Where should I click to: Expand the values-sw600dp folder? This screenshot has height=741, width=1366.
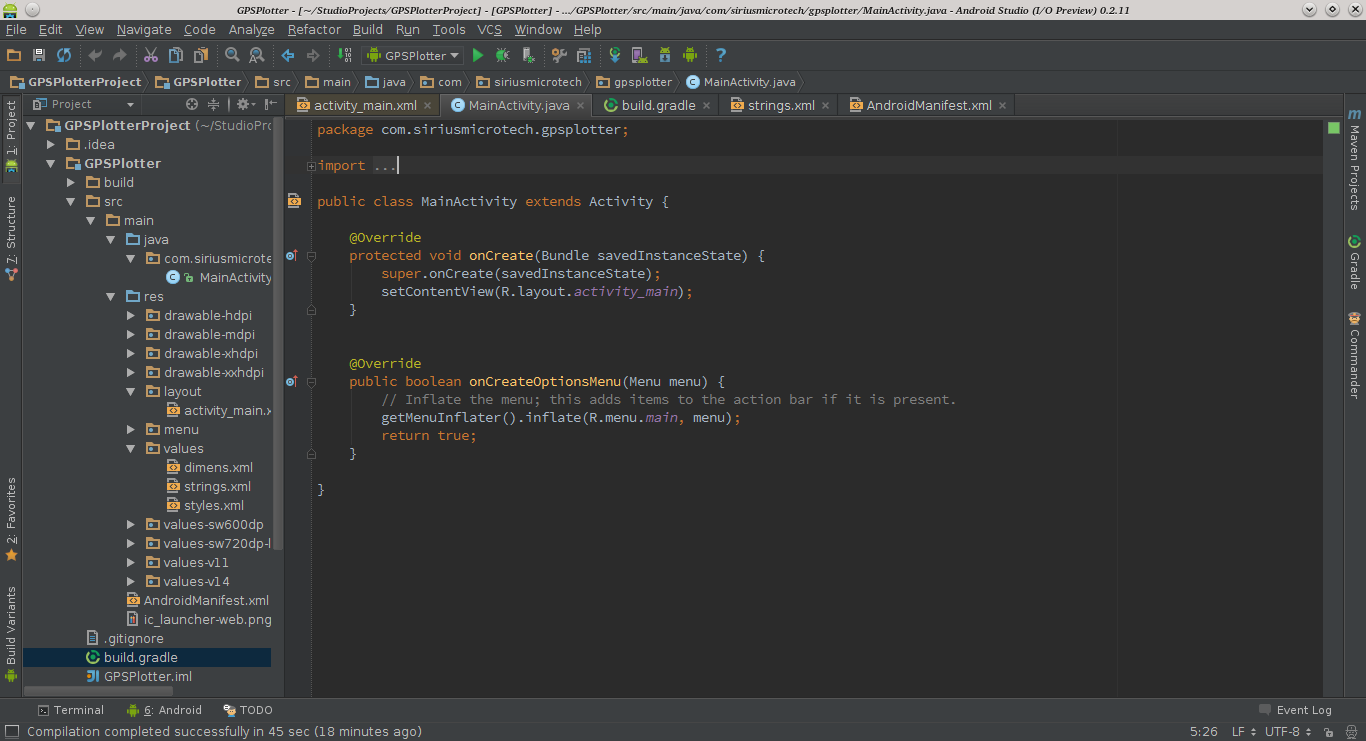click(130, 524)
